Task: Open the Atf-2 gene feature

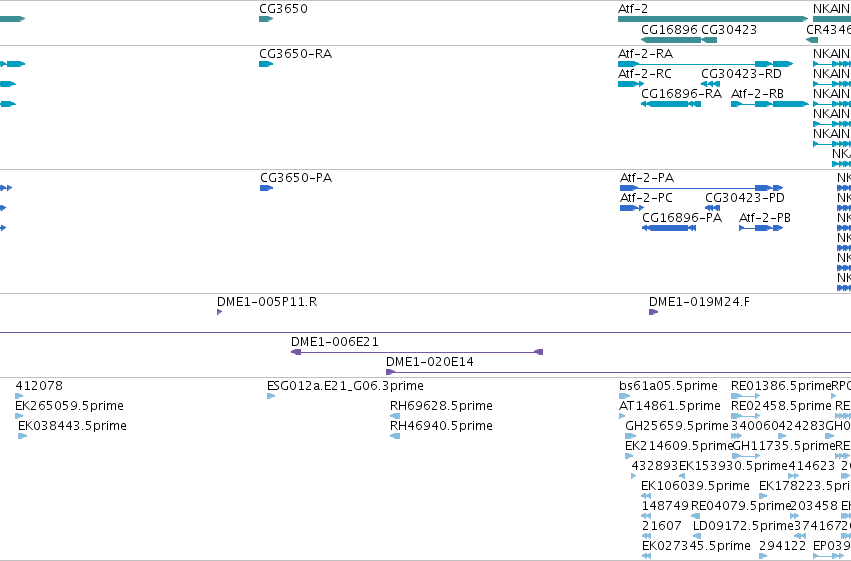Action: [x=713, y=19]
